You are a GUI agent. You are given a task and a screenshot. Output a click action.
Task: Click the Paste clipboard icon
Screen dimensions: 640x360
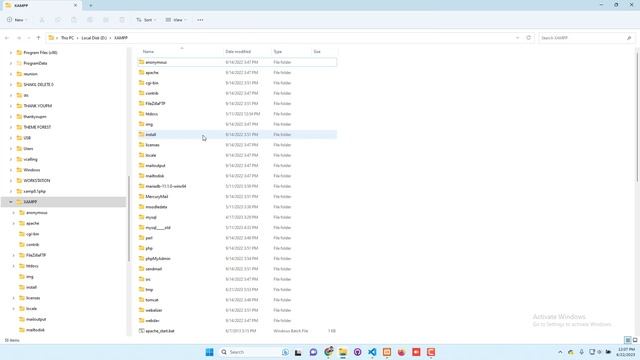point(74,20)
